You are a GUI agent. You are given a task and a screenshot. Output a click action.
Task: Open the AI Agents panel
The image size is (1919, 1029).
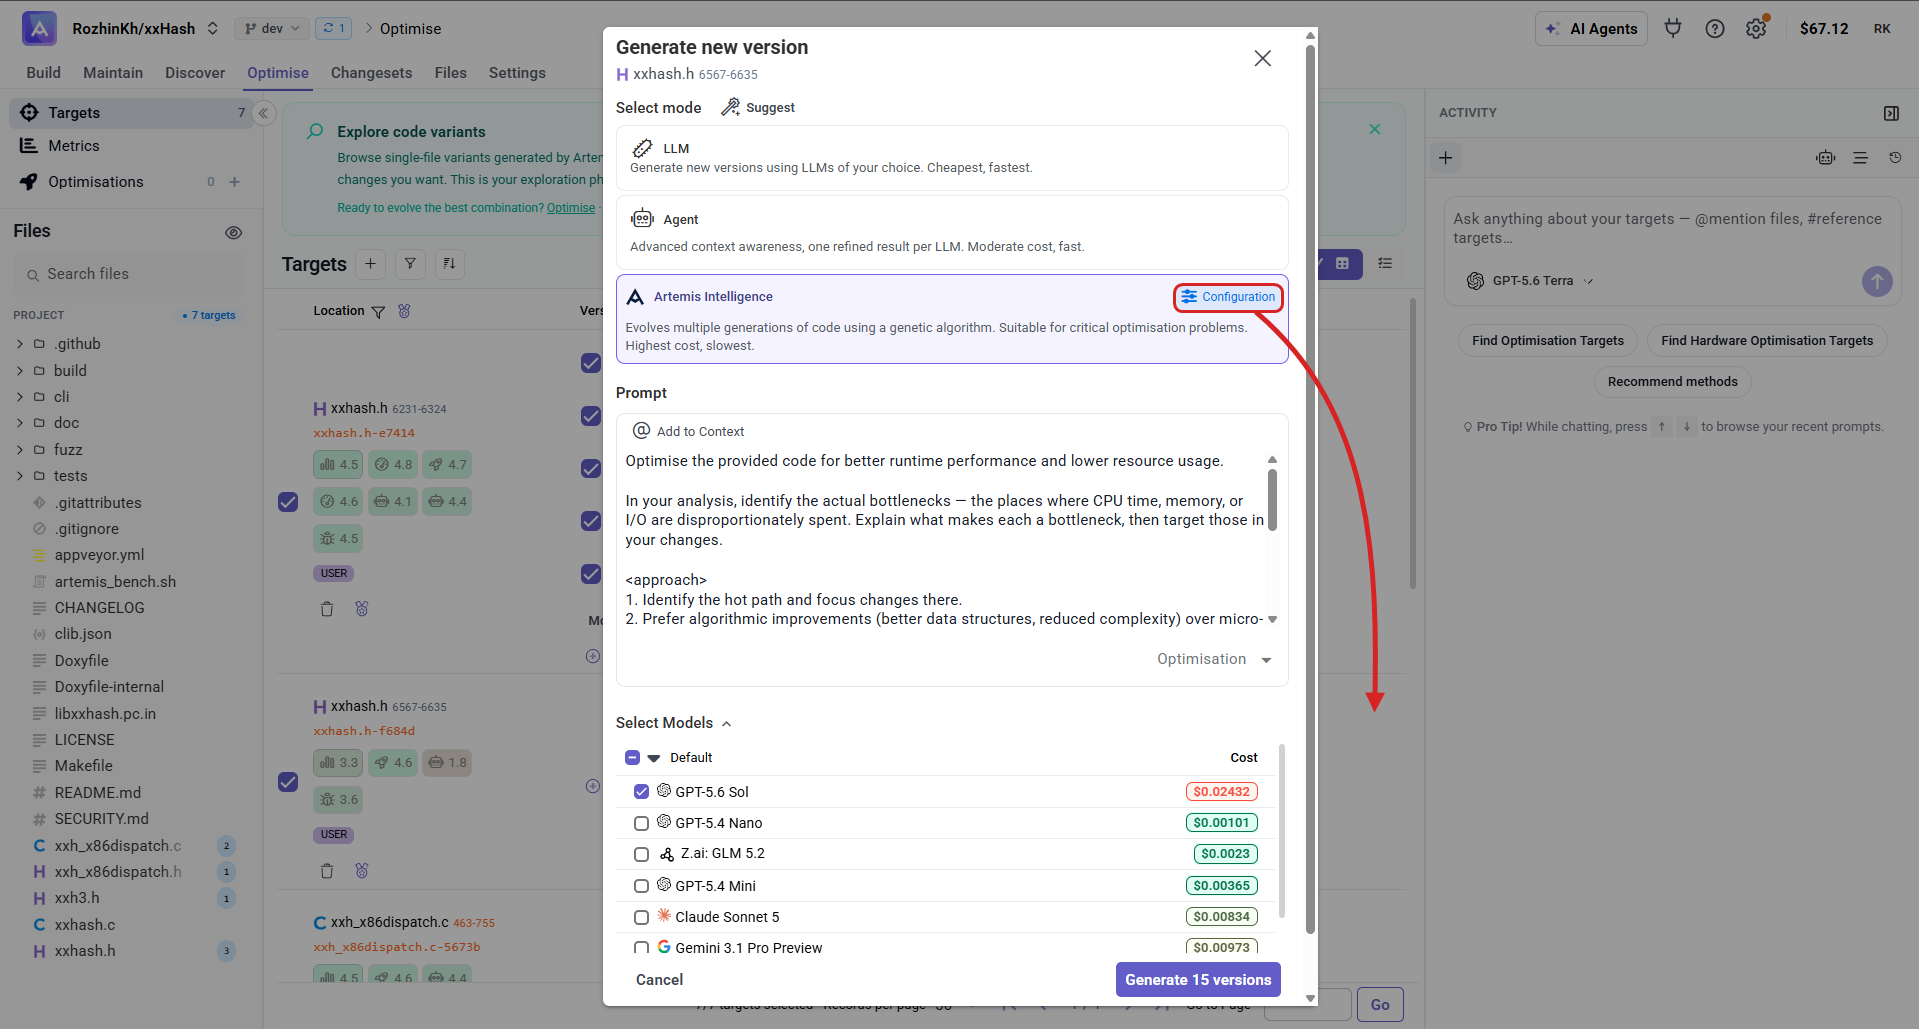pos(1593,29)
